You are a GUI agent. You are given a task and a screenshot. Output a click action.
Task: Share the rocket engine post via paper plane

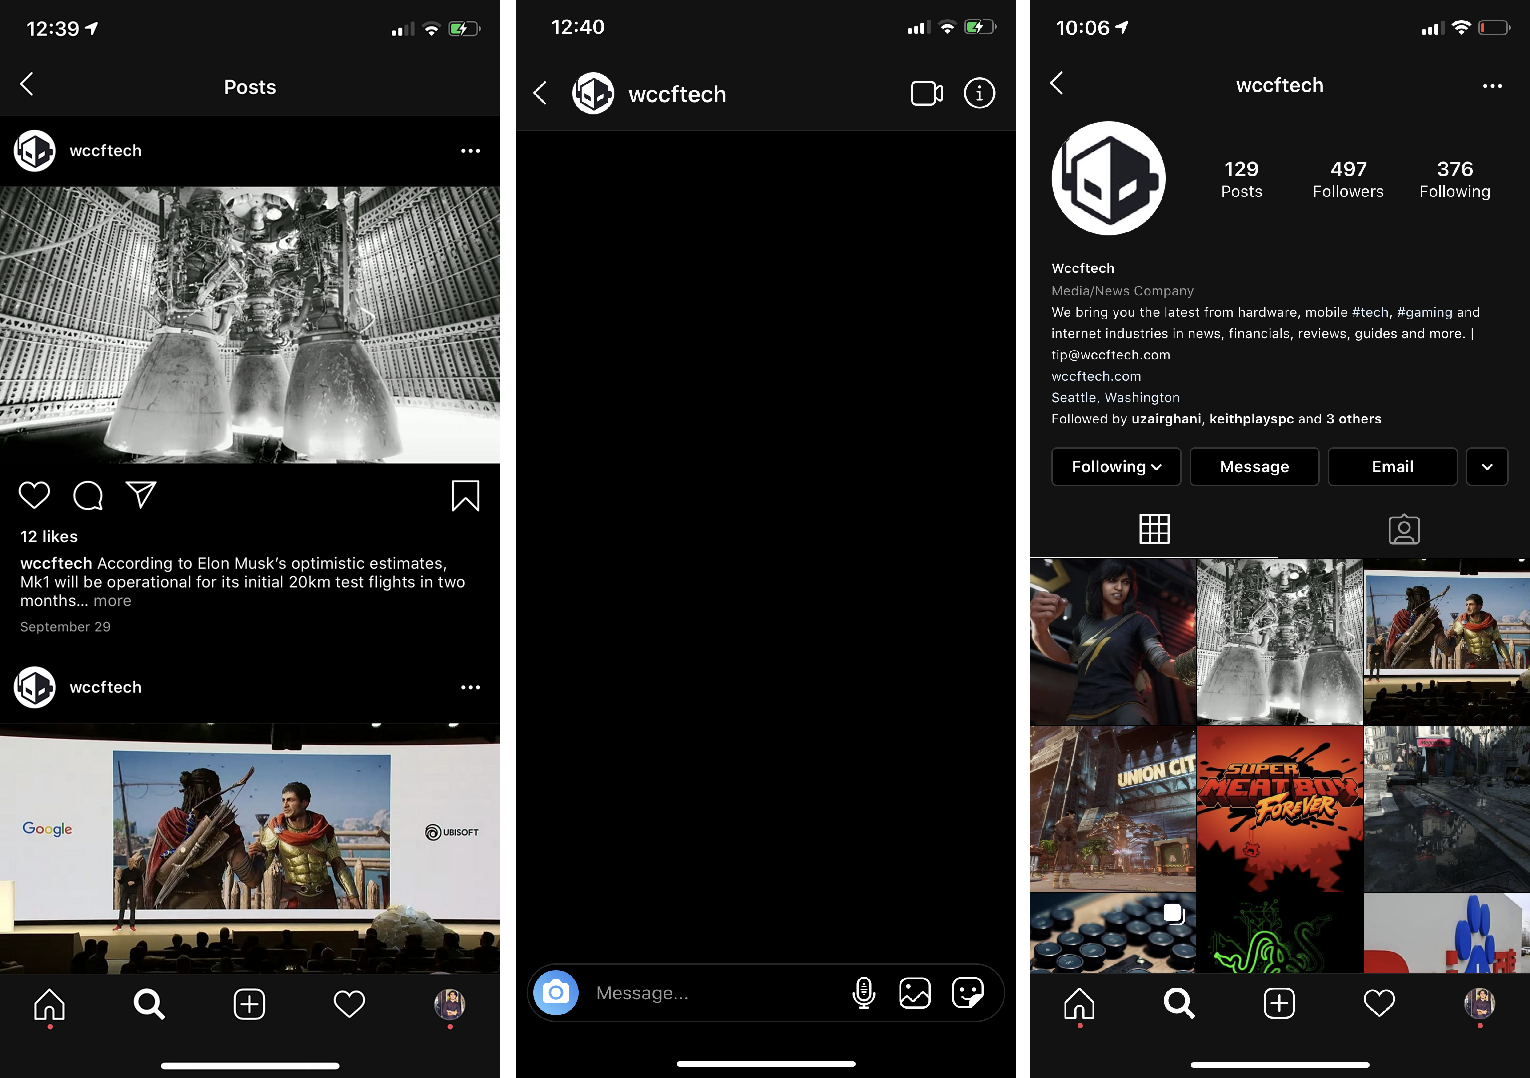pyautogui.click(x=141, y=494)
